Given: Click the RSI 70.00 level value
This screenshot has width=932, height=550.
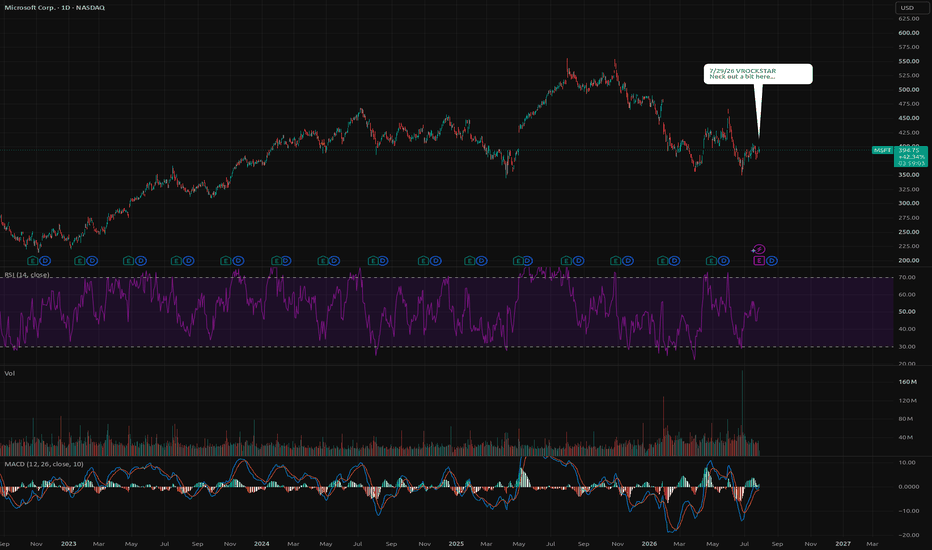Looking at the screenshot, I should tap(907, 278).
